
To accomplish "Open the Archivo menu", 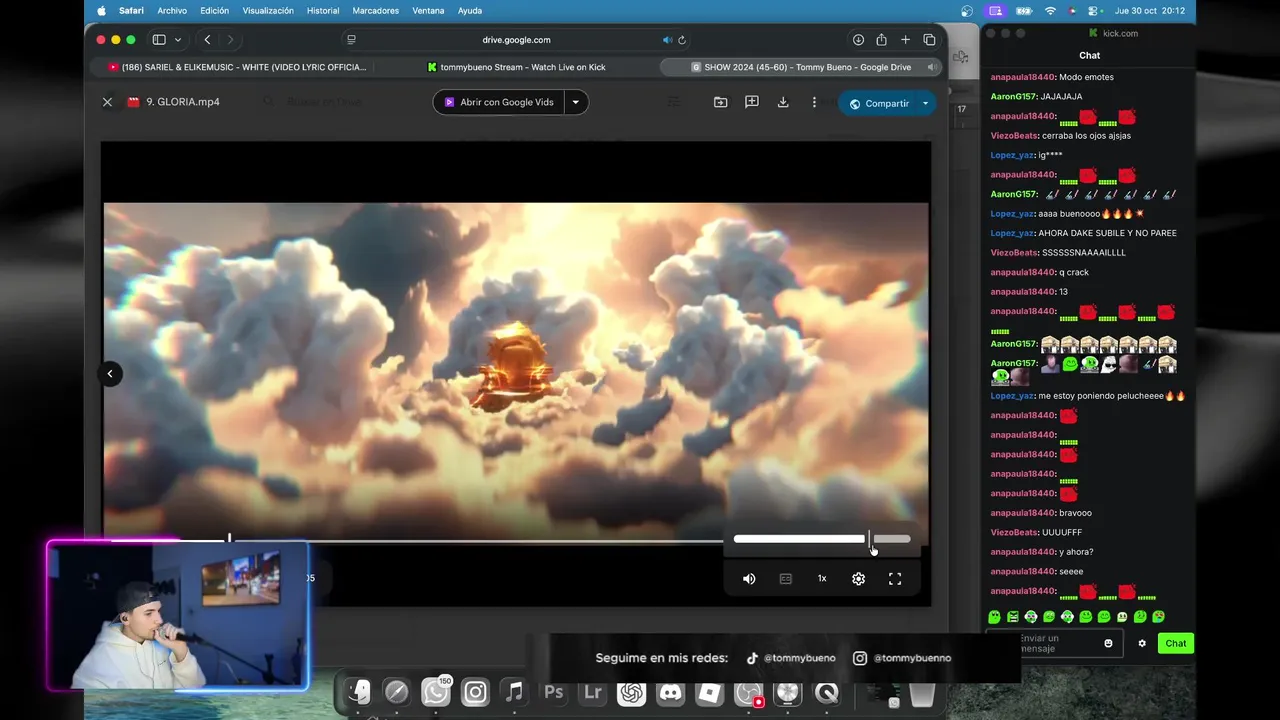I will point(172,11).
